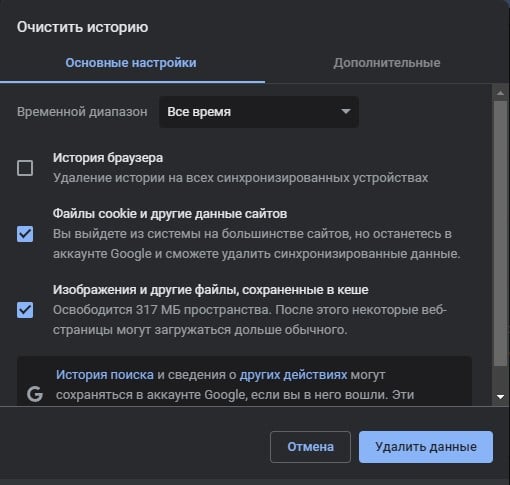Click the Временной диапазон label

point(82,112)
